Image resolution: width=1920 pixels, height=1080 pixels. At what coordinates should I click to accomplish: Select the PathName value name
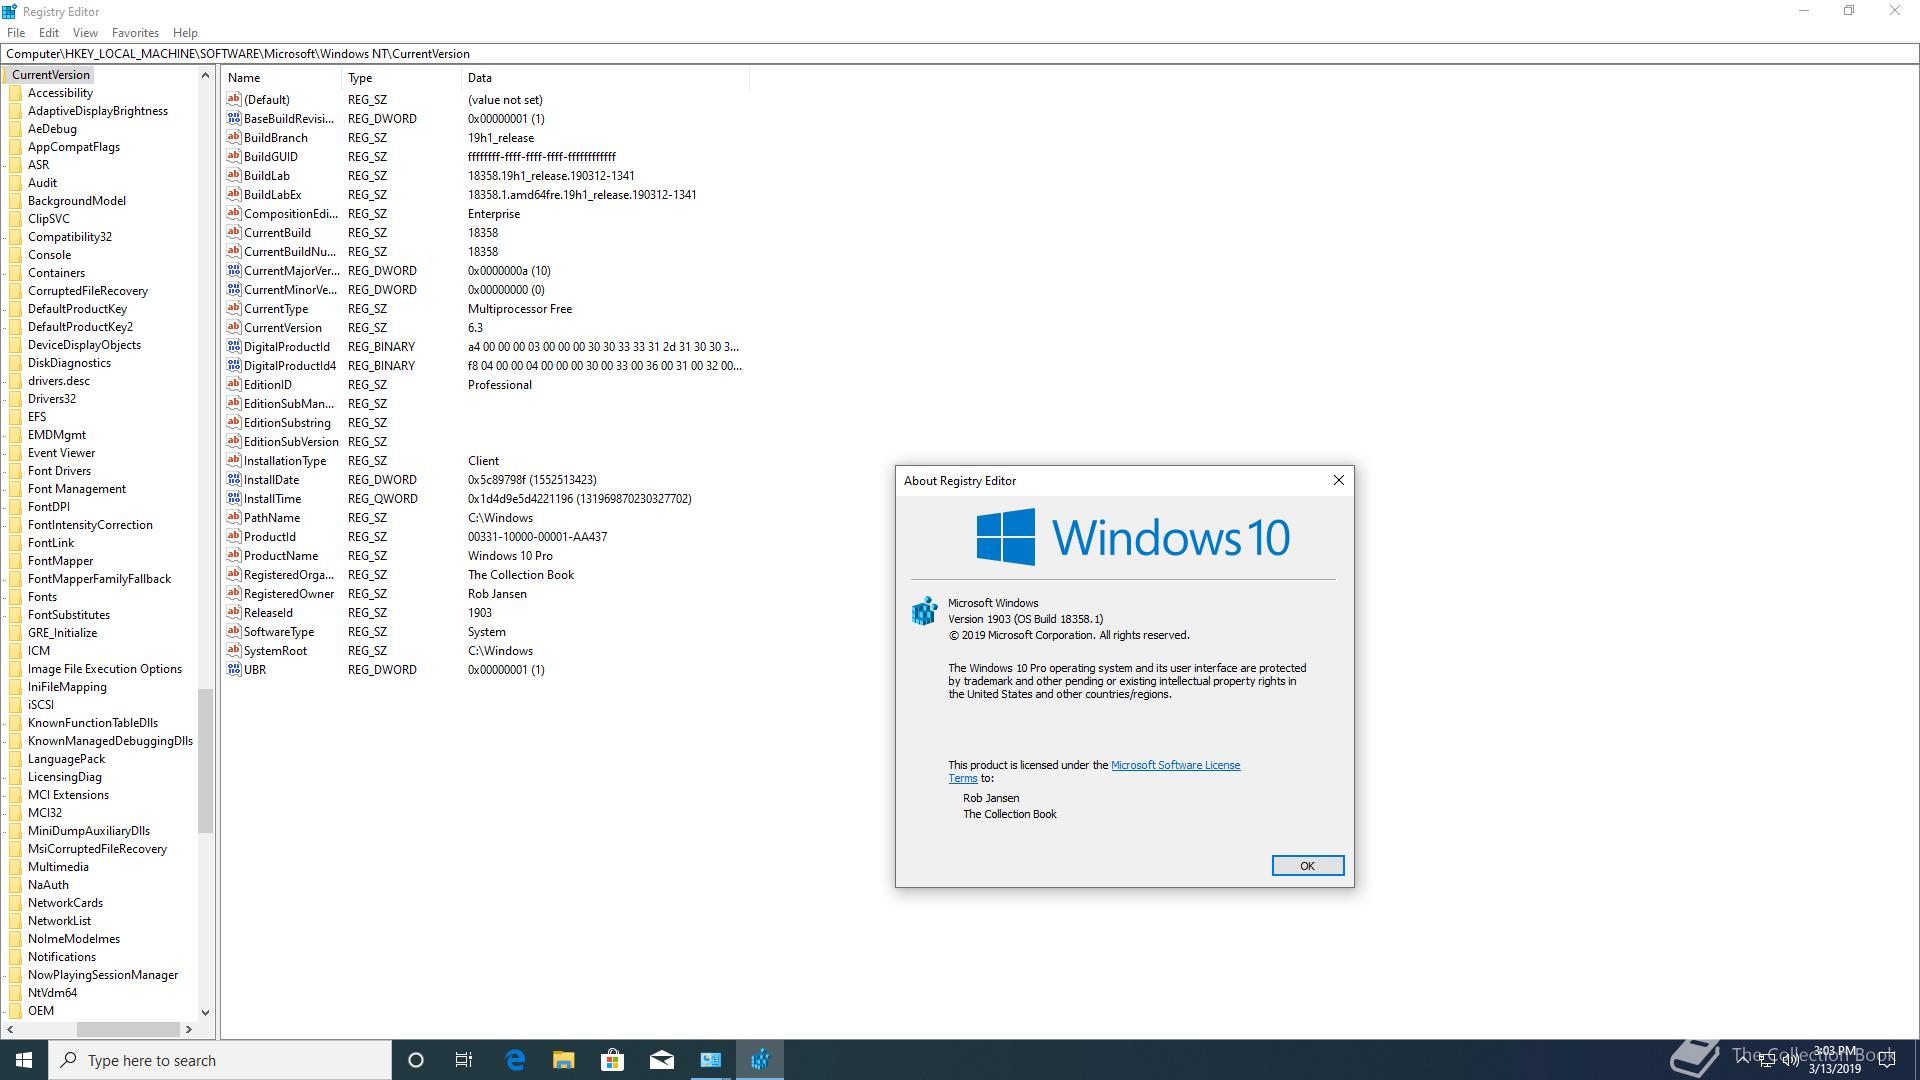click(272, 517)
